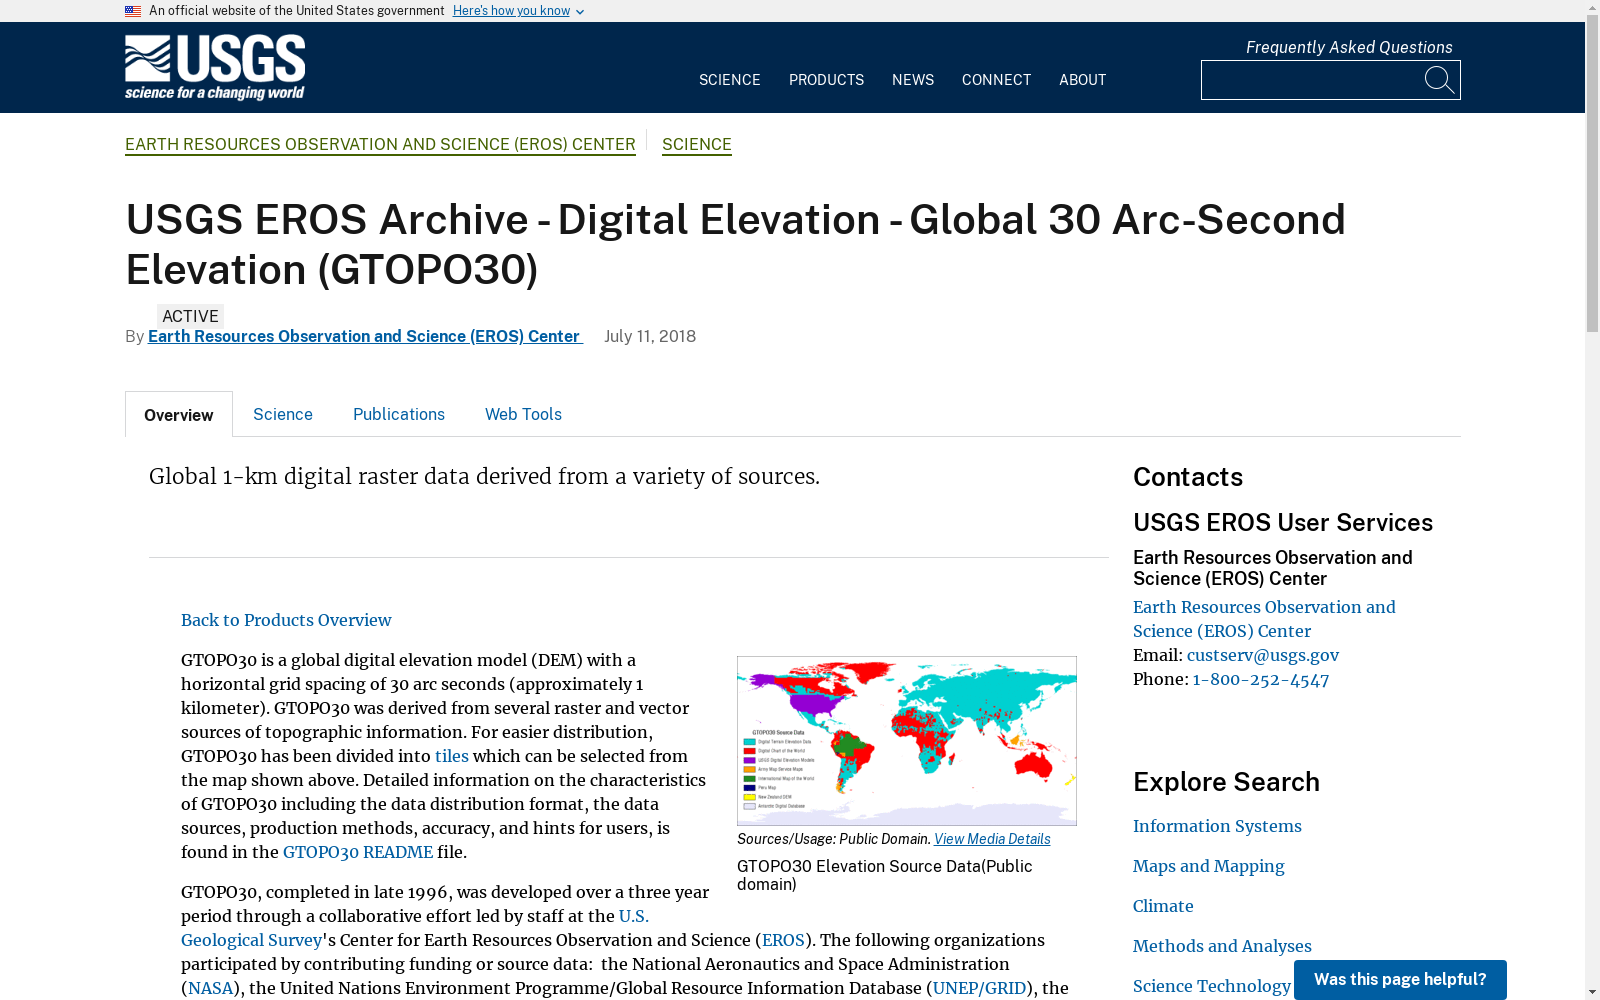1600x1000 pixels.
Task: Open the EROS Center author link
Action: 365,337
